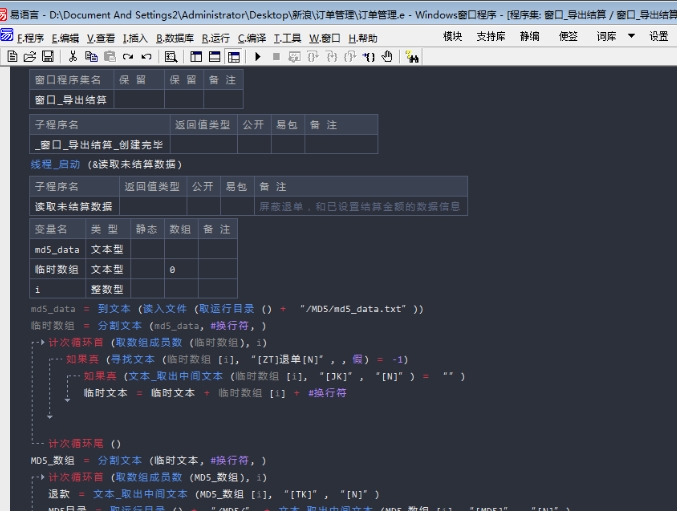Open the F.程序 menu

[30, 38]
